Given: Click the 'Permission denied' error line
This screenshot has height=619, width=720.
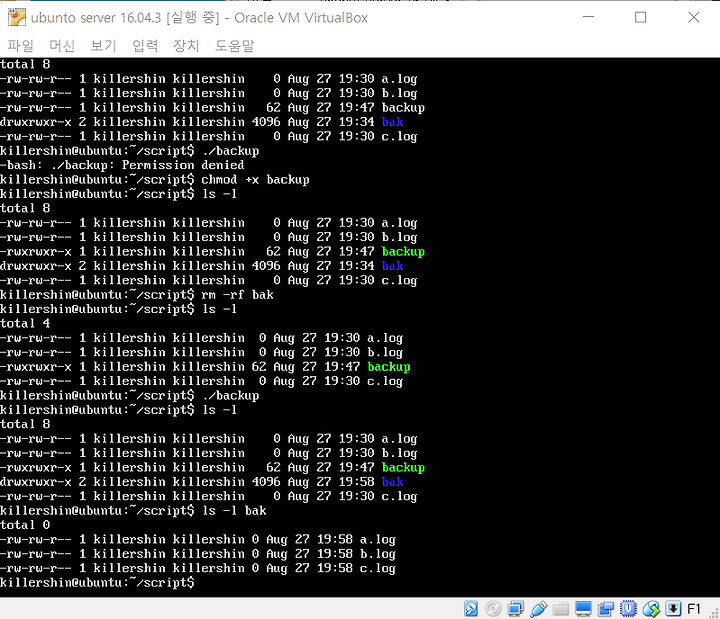Looking at the screenshot, I should click(x=122, y=165).
